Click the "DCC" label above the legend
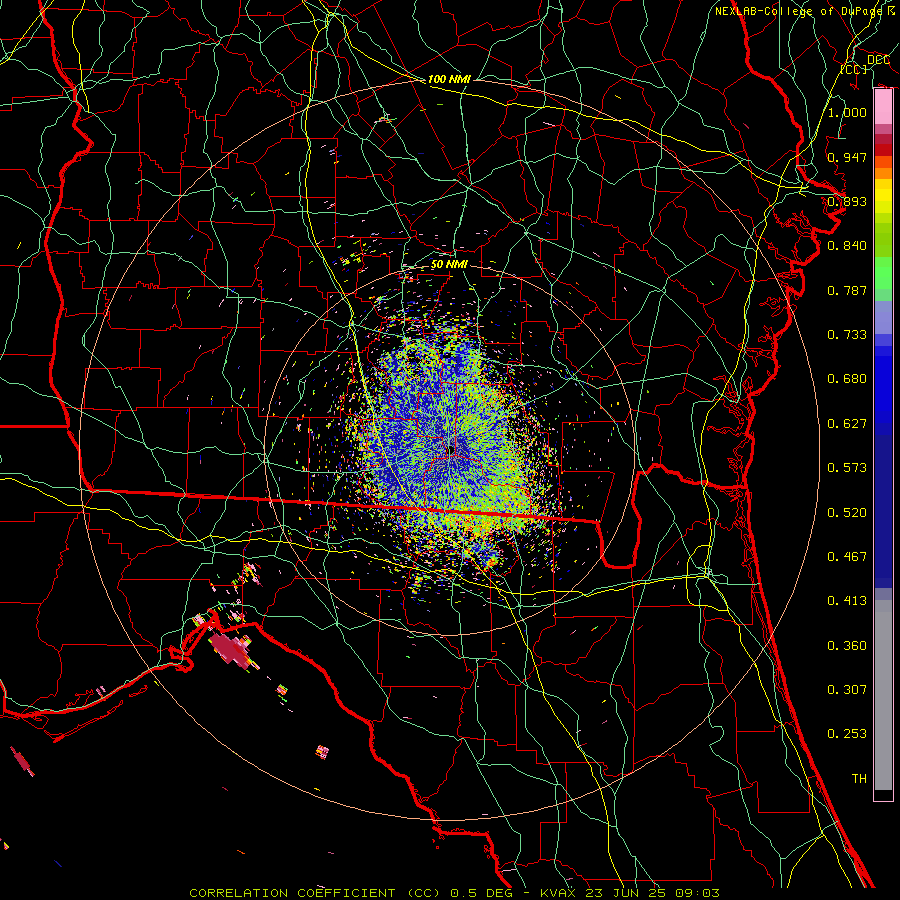The width and height of the screenshot is (900, 900). (878, 60)
